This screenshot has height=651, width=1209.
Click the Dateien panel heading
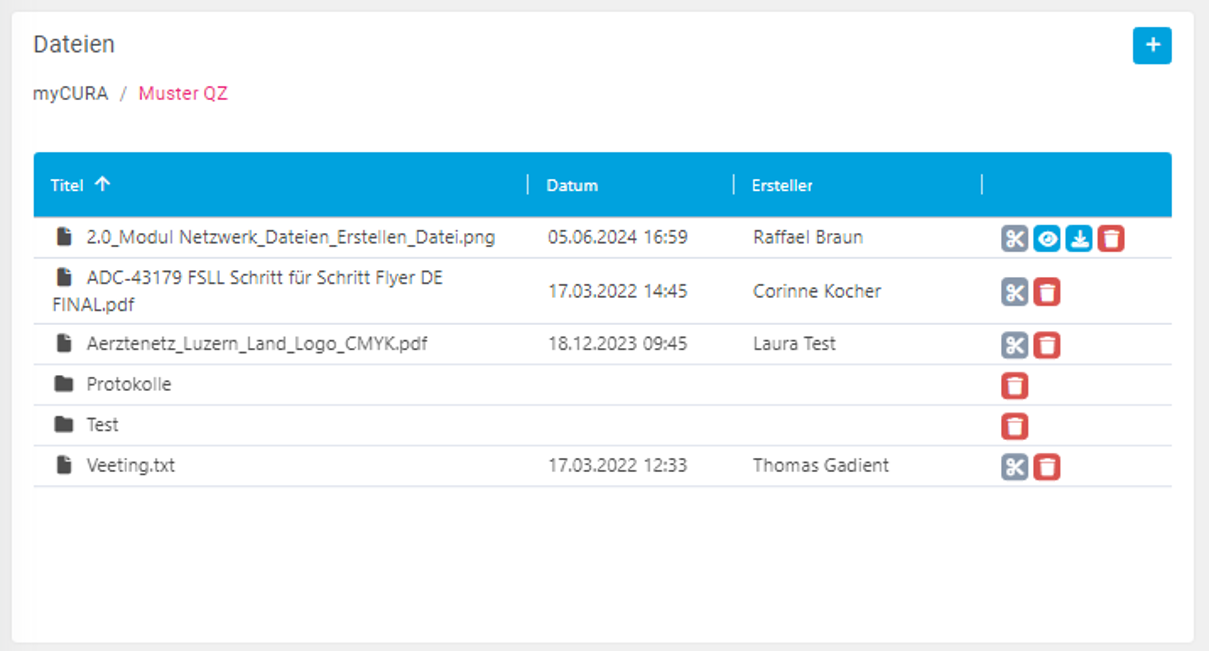74,45
